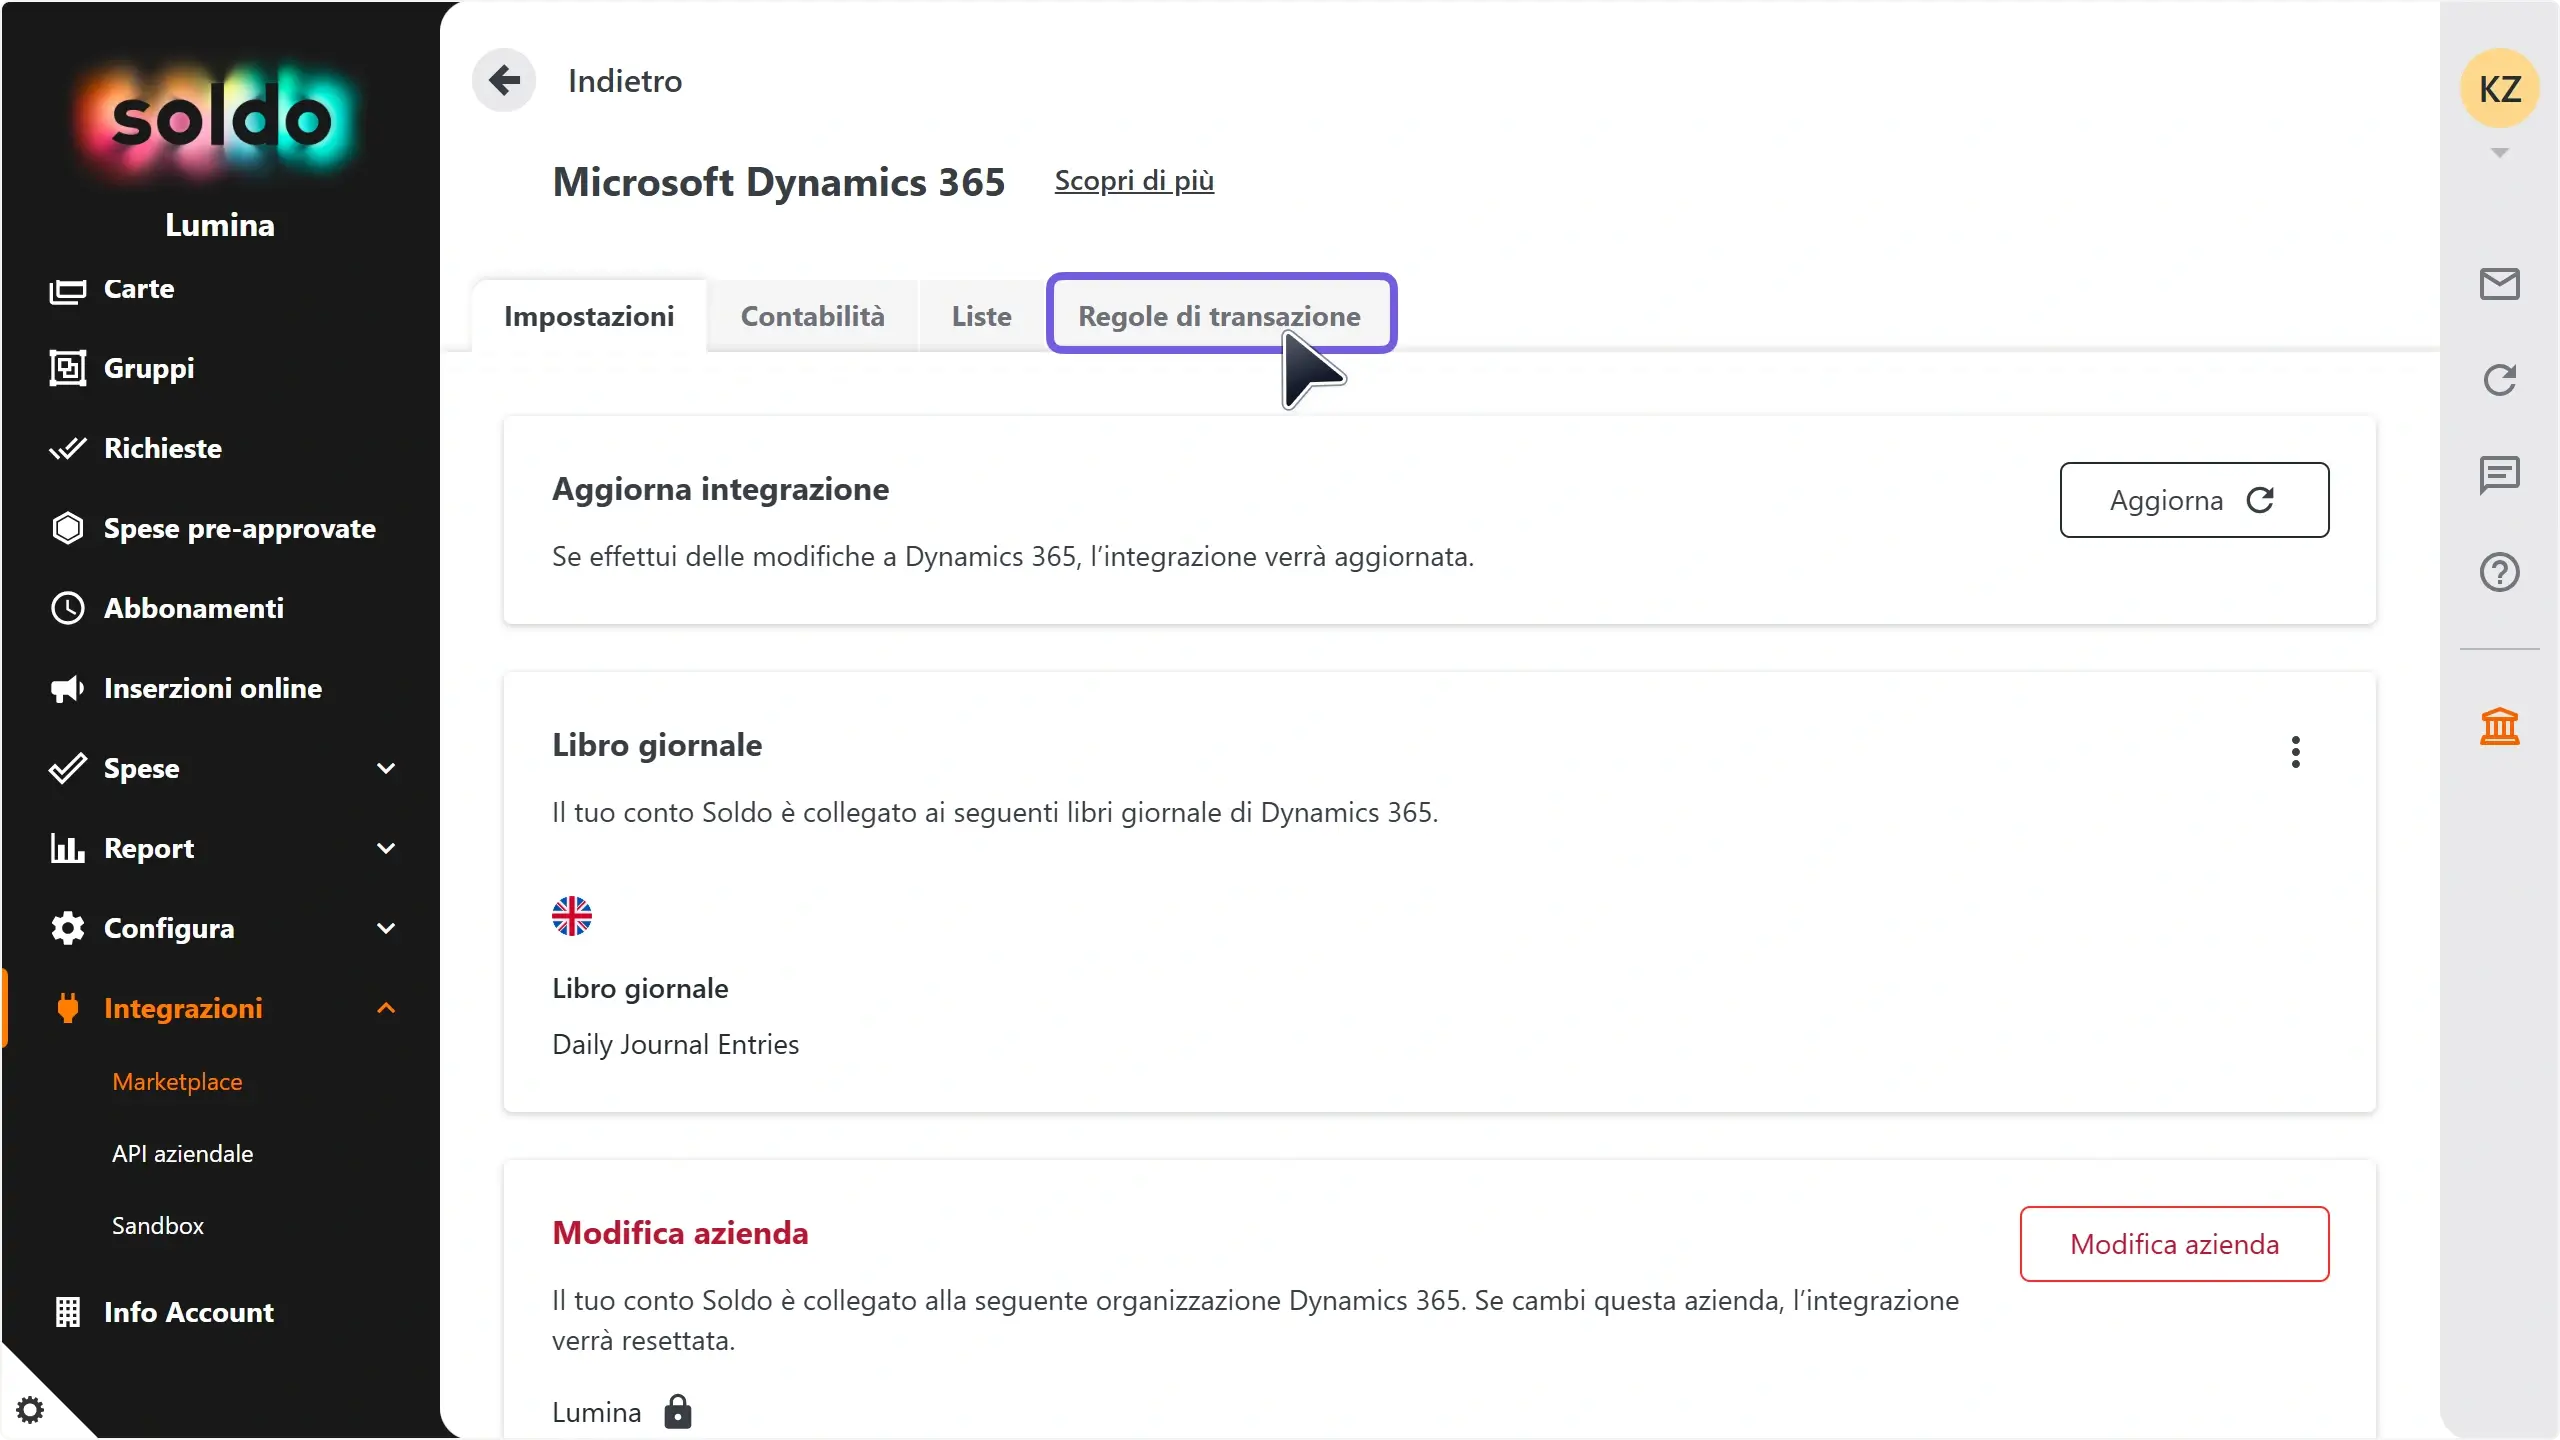Open the KZ user avatar
2560x1440 pixels.
point(2499,89)
